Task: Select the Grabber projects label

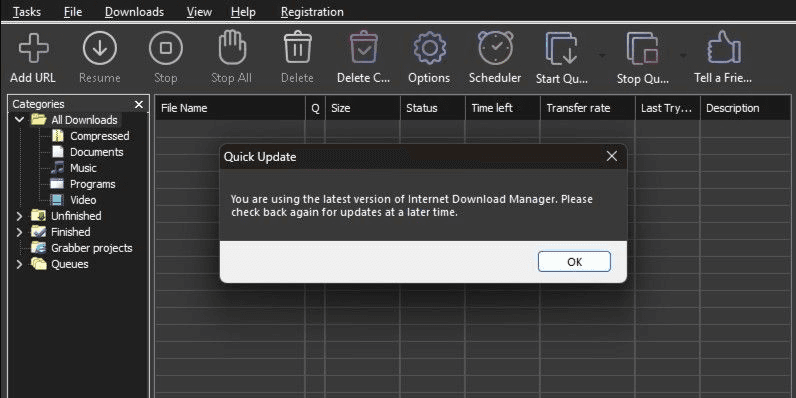Action: [92, 248]
